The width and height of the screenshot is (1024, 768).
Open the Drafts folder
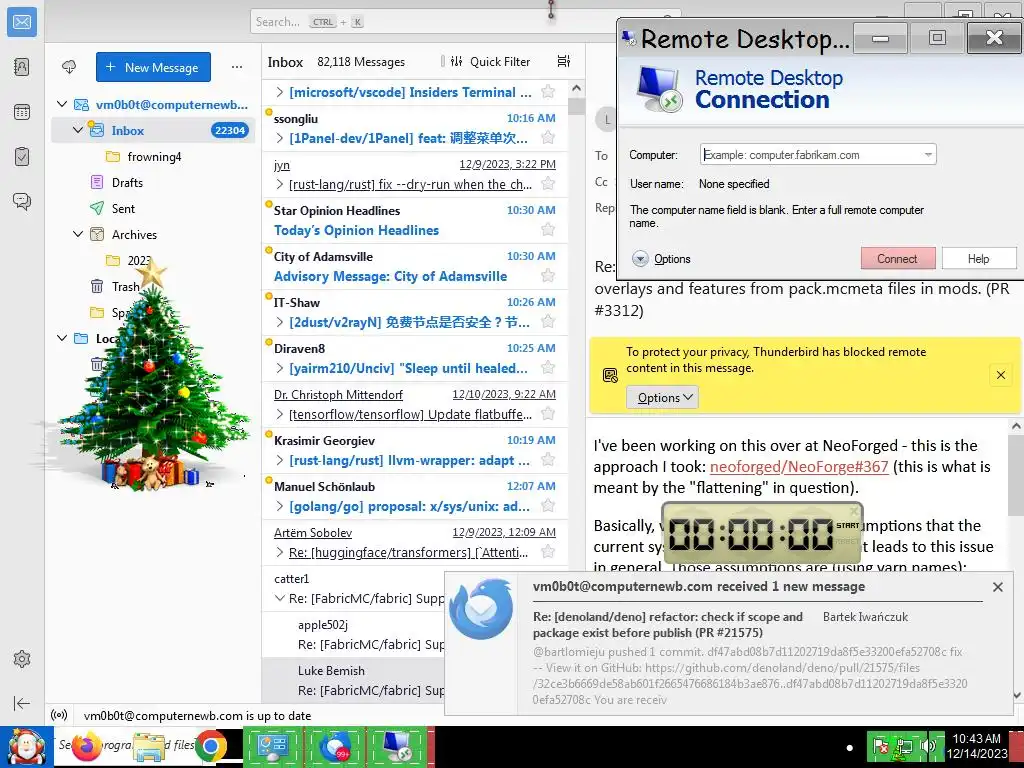(x=153, y=182)
